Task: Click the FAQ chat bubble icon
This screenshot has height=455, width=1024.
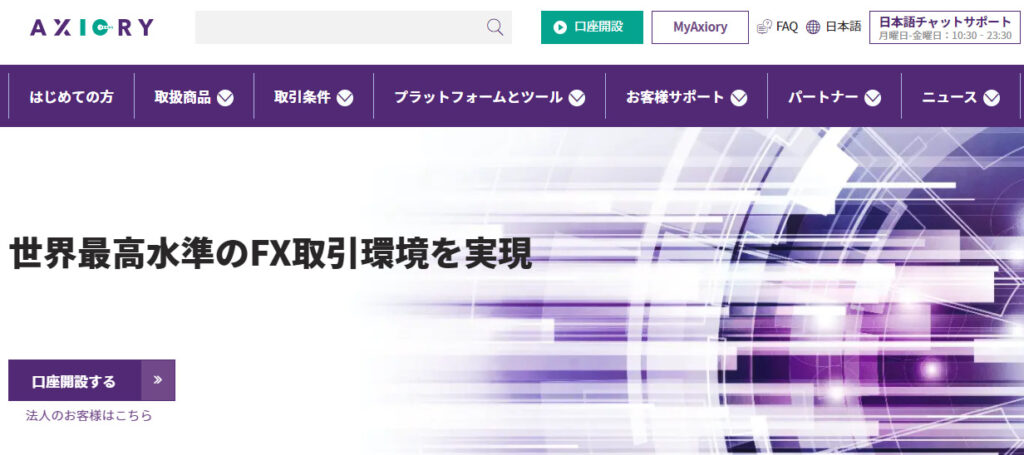Action: [764, 27]
